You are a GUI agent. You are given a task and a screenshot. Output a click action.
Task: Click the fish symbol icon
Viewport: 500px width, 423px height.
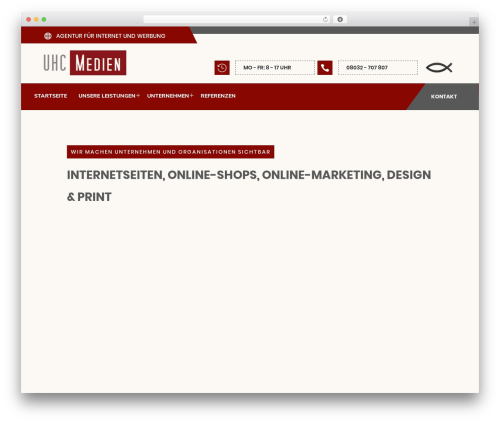439,68
